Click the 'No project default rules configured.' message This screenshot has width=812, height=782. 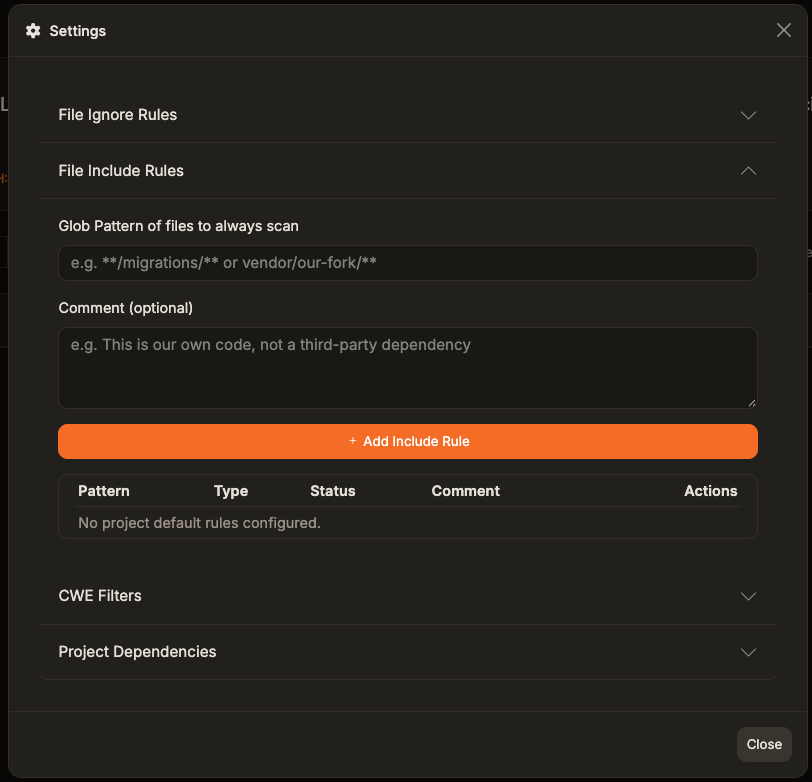[199, 523]
